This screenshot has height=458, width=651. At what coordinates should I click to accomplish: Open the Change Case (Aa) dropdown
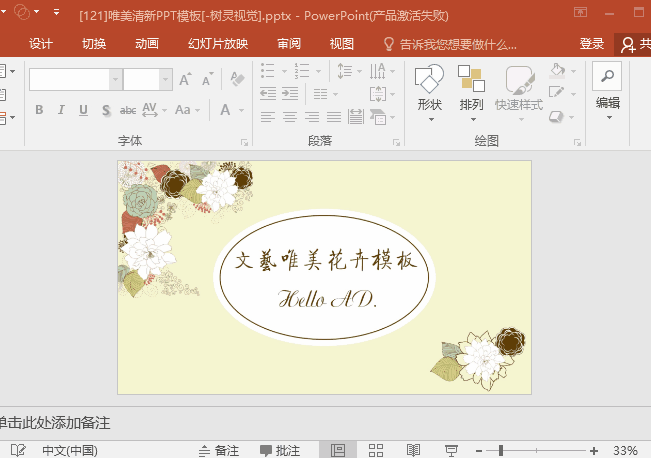[x=187, y=110]
